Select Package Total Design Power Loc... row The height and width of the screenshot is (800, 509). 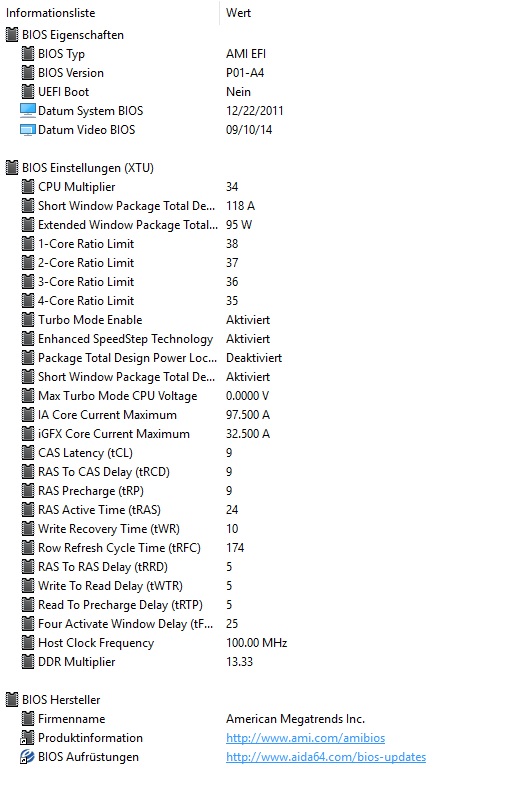(127, 357)
